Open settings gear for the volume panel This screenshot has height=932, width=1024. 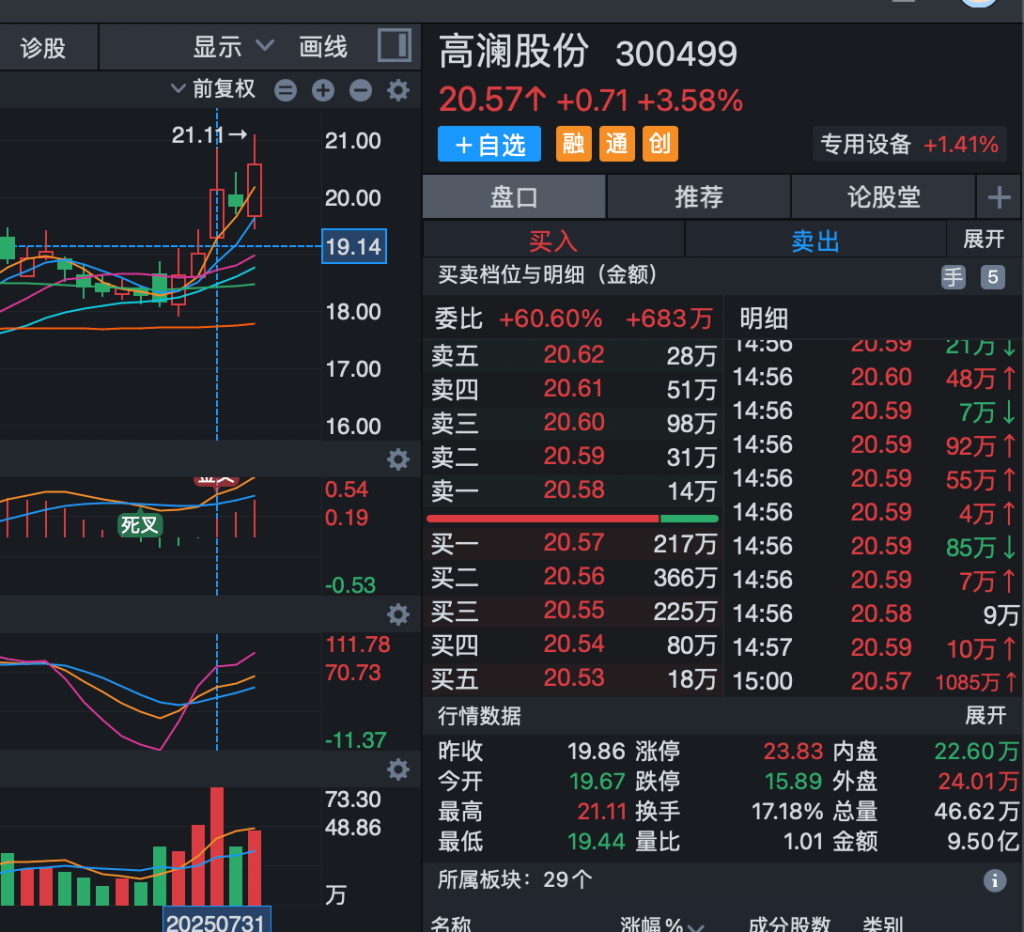(x=398, y=769)
